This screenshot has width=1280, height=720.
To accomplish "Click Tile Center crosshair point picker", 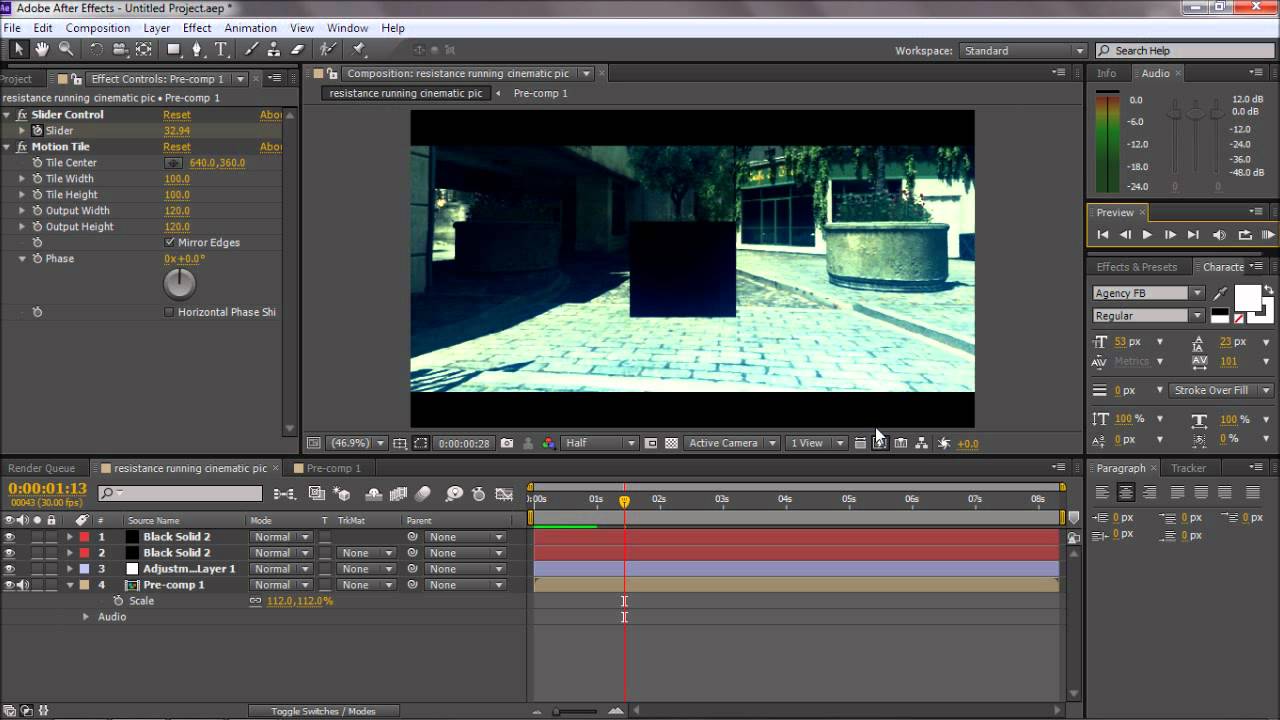I will pos(174,163).
